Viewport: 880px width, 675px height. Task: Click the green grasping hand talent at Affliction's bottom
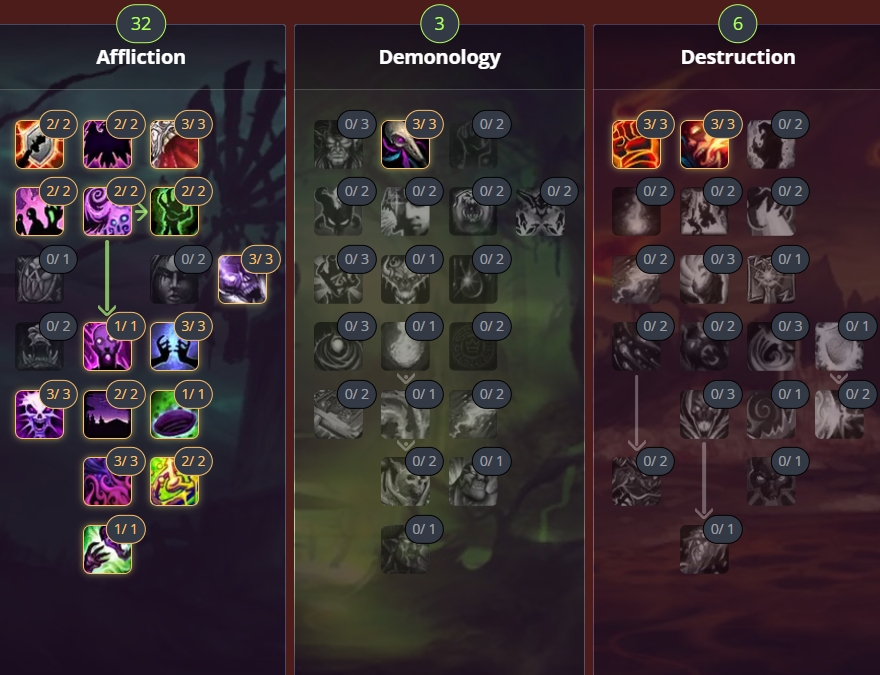(107, 549)
